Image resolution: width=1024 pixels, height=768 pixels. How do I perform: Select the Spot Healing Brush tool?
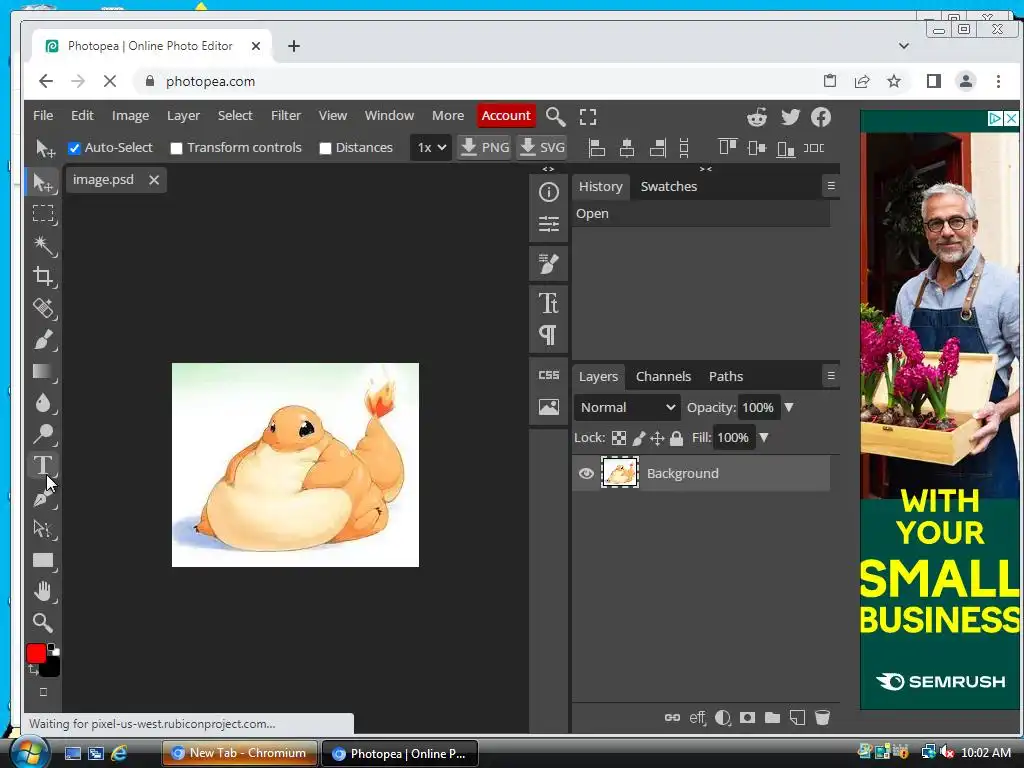point(43,308)
